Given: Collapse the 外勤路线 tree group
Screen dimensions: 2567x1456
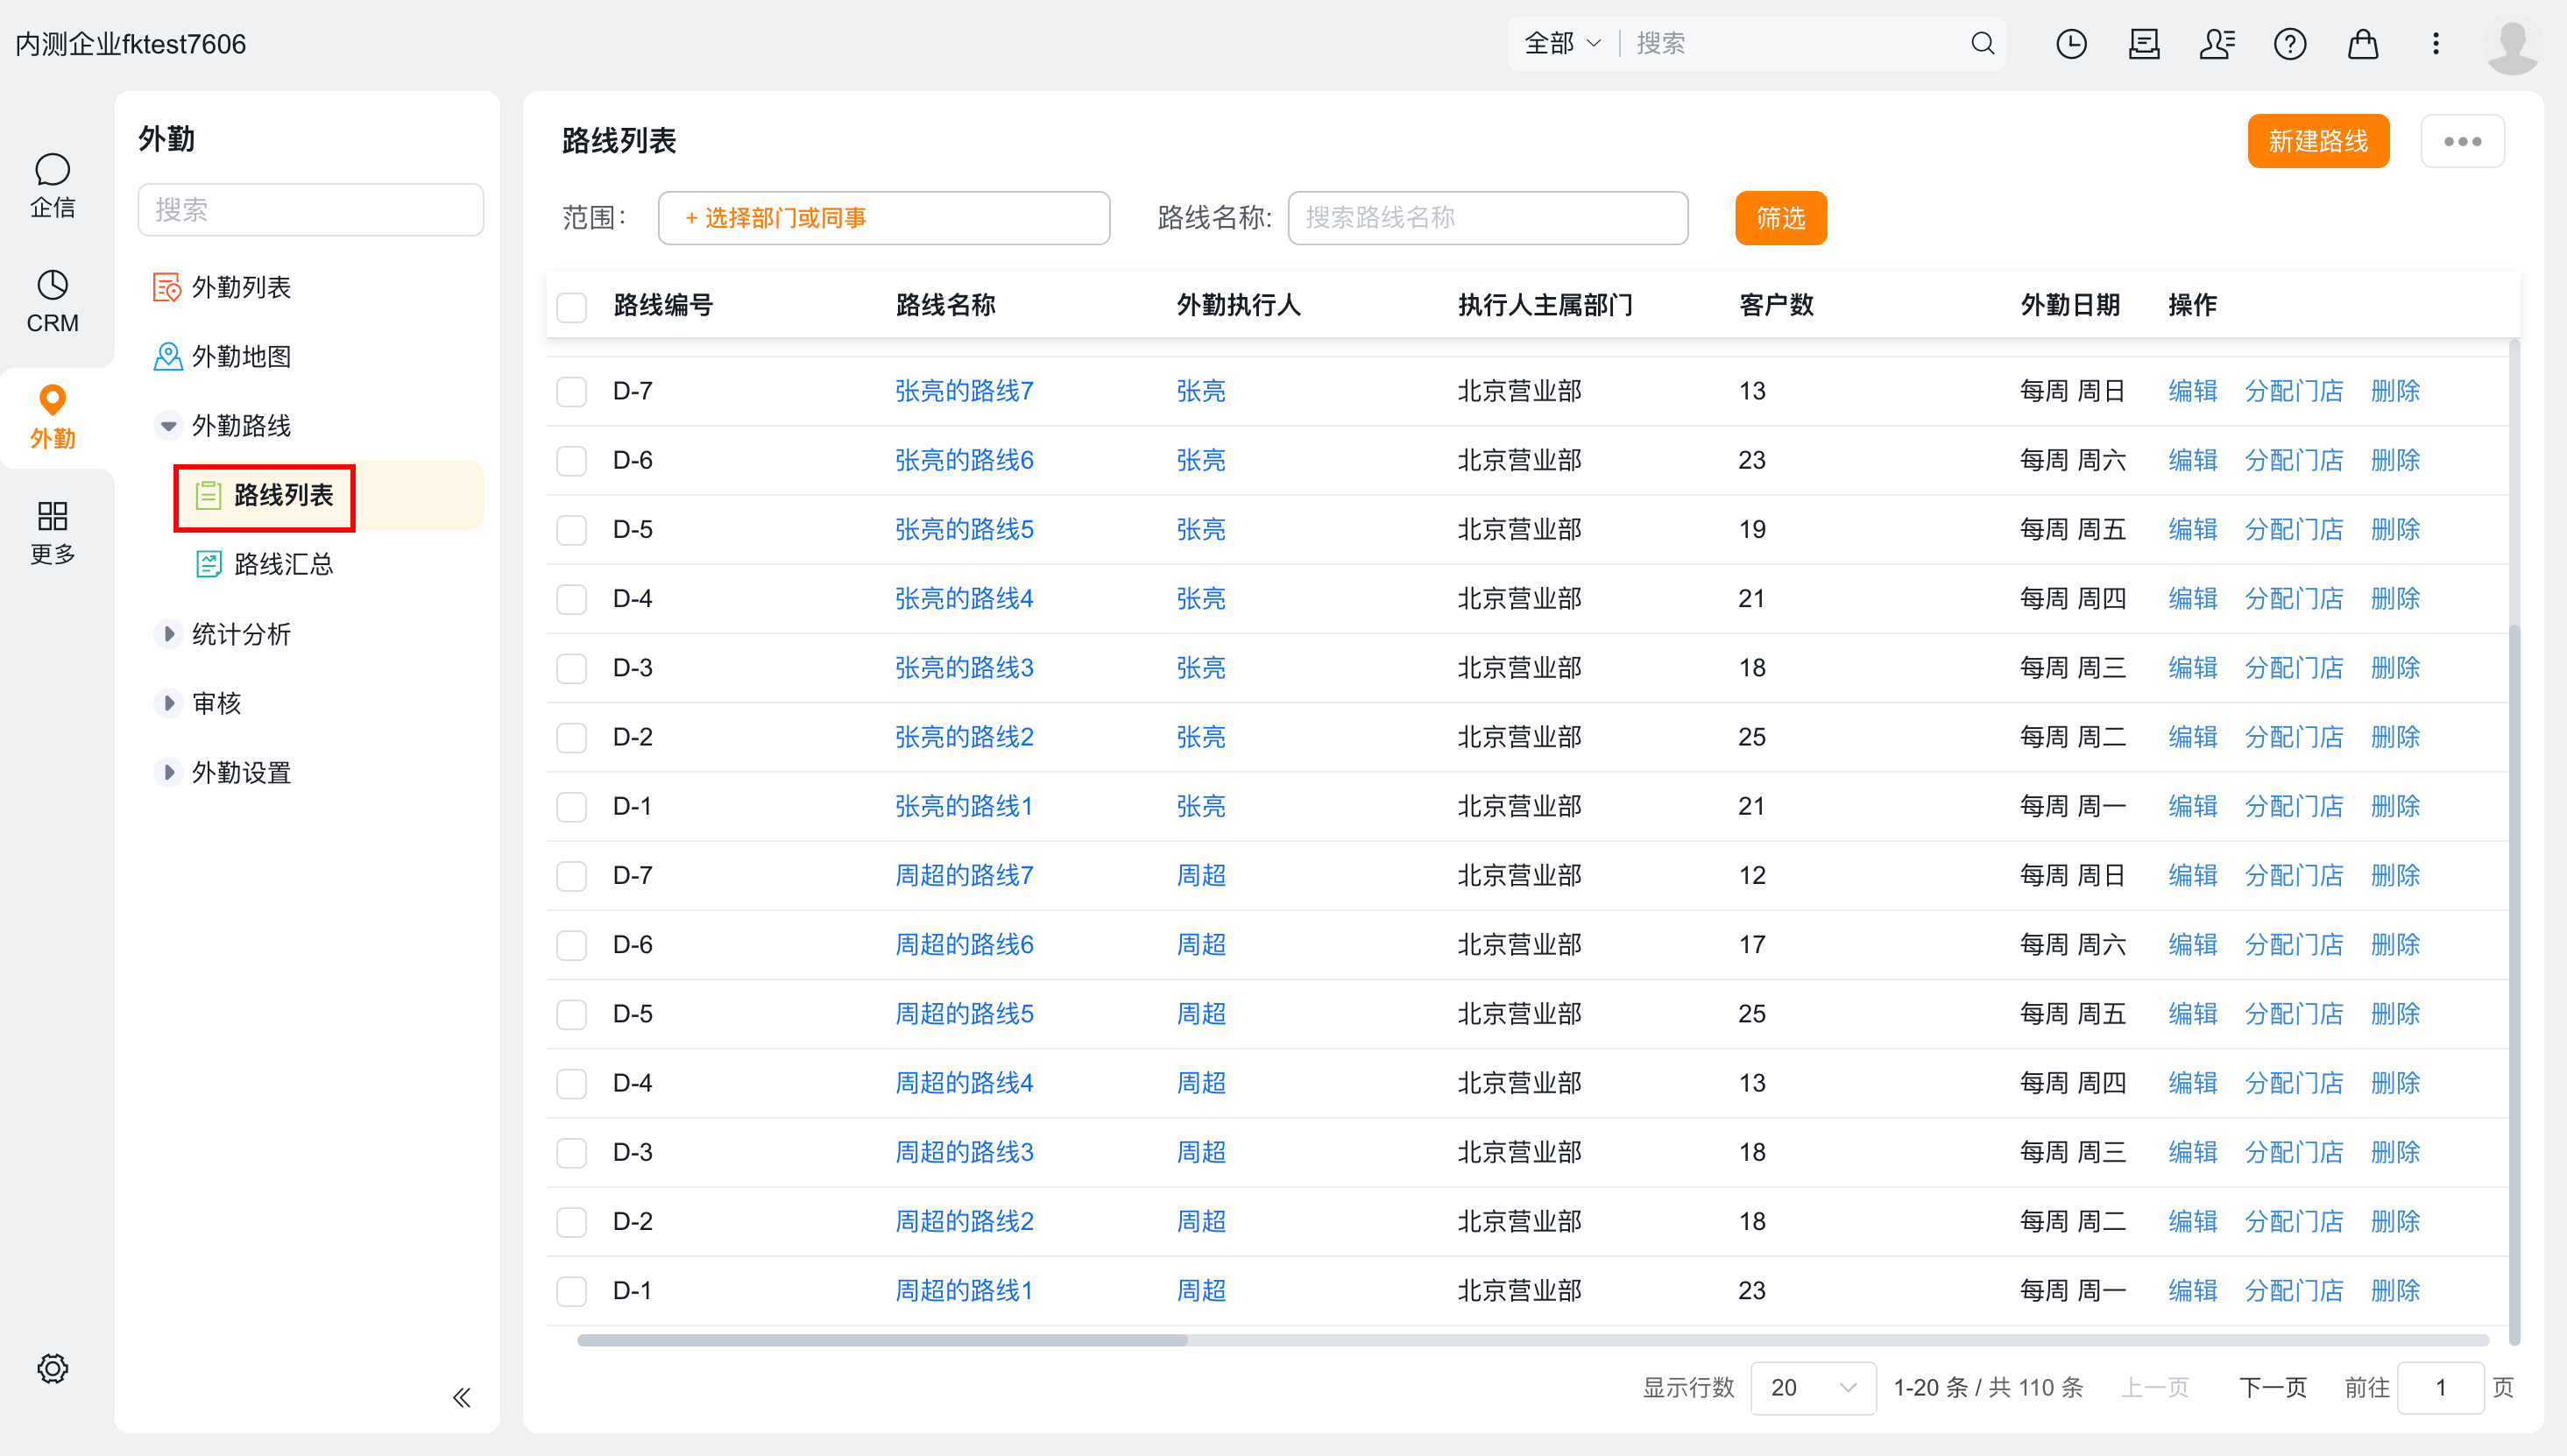Looking at the screenshot, I should (168, 426).
